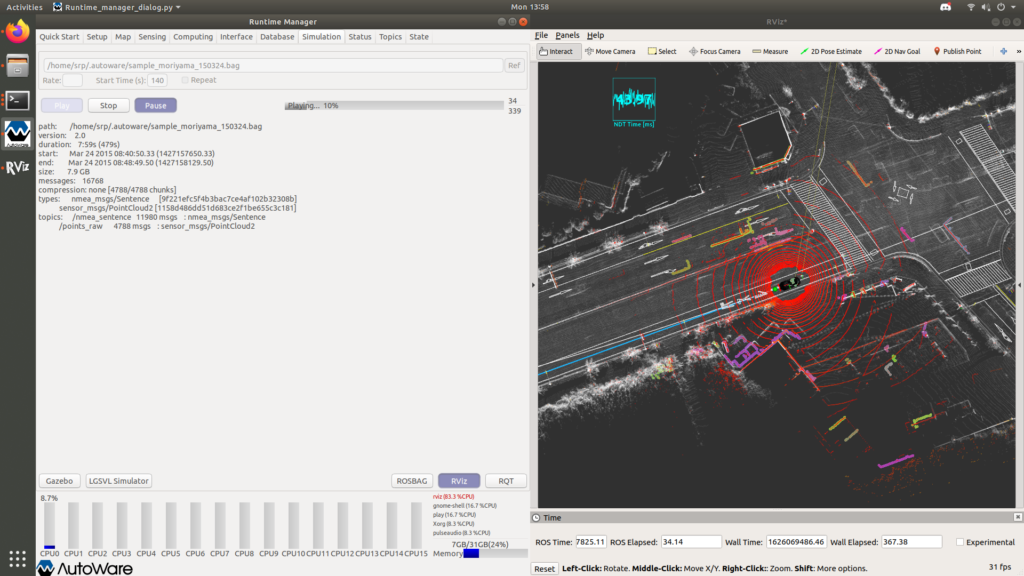Launch Terminal from the dock
This screenshot has height=576, width=1024.
coord(18,100)
